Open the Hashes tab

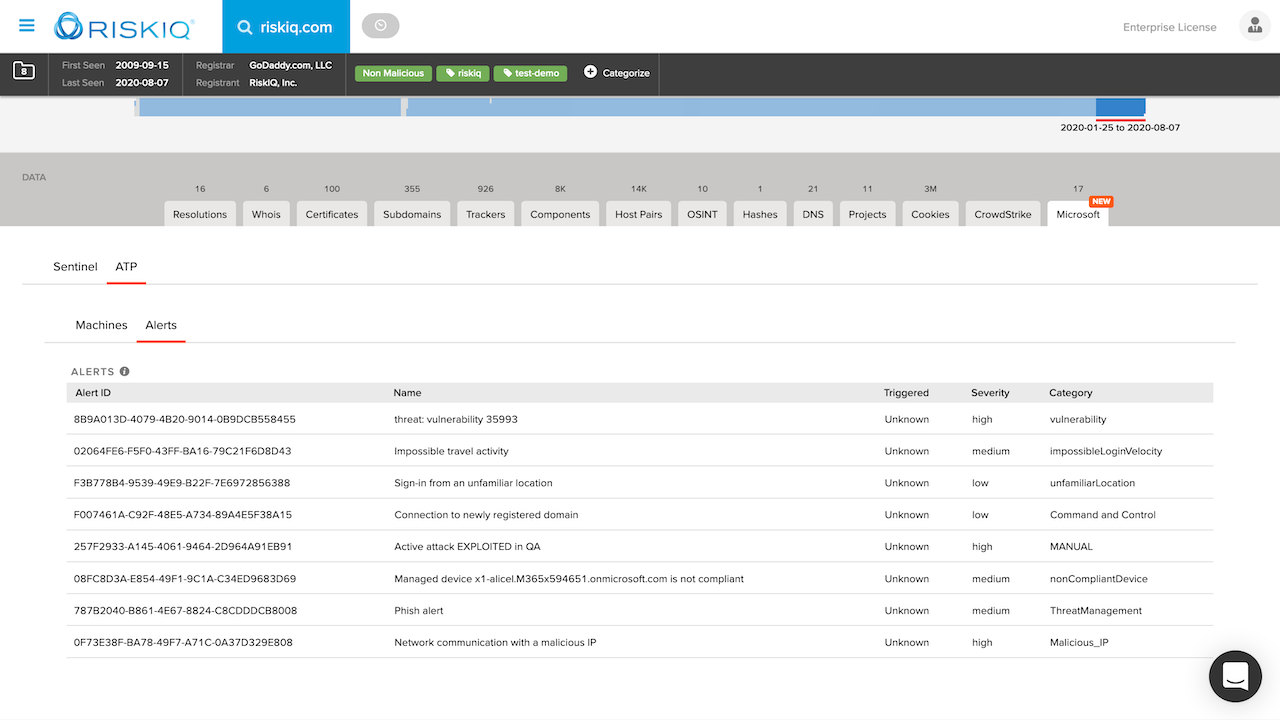point(760,214)
